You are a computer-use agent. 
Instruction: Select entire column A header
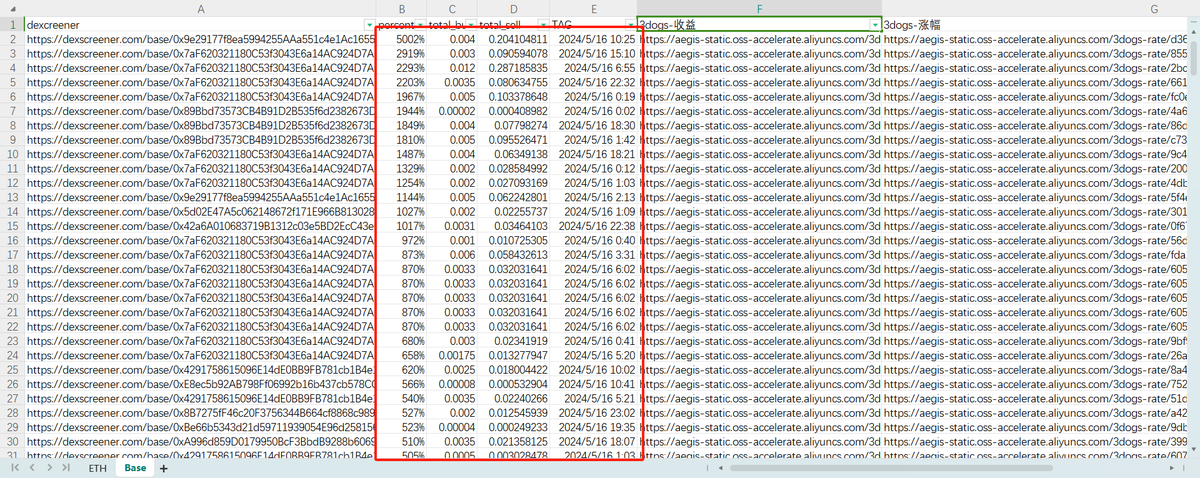[202, 8]
